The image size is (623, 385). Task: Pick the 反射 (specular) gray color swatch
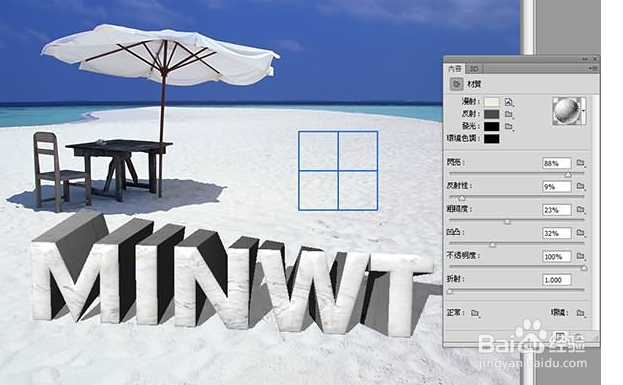point(491,114)
